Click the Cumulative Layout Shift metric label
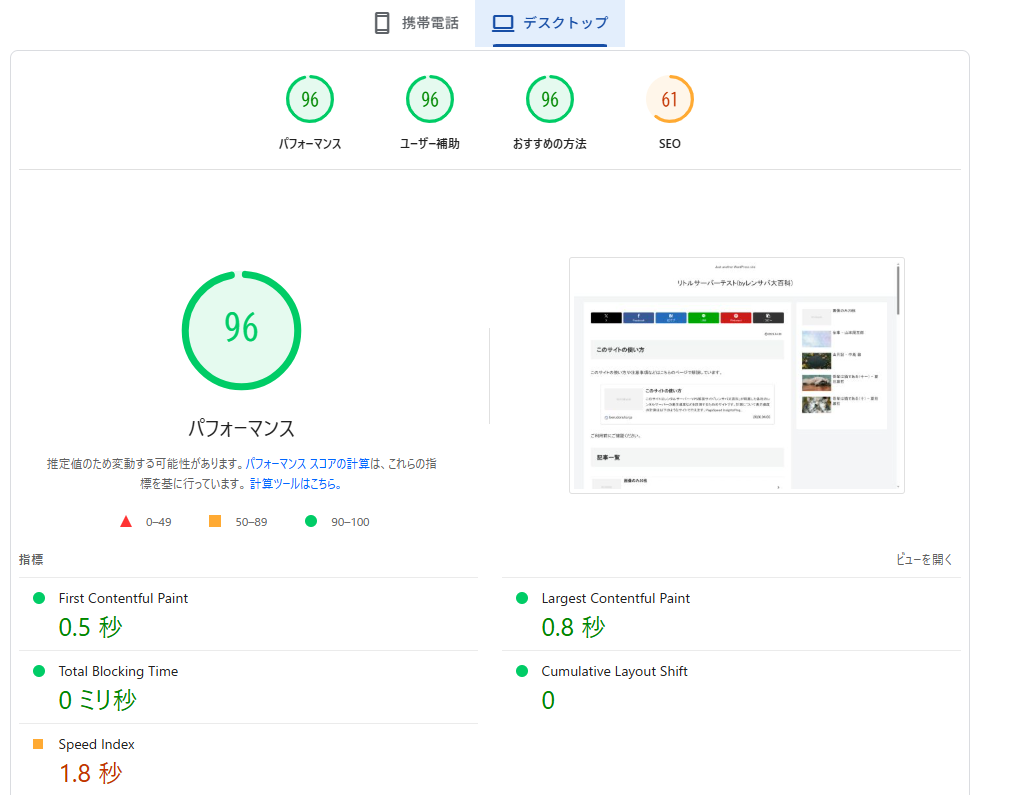Image resolution: width=1009 pixels, height=795 pixels. (x=615, y=671)
